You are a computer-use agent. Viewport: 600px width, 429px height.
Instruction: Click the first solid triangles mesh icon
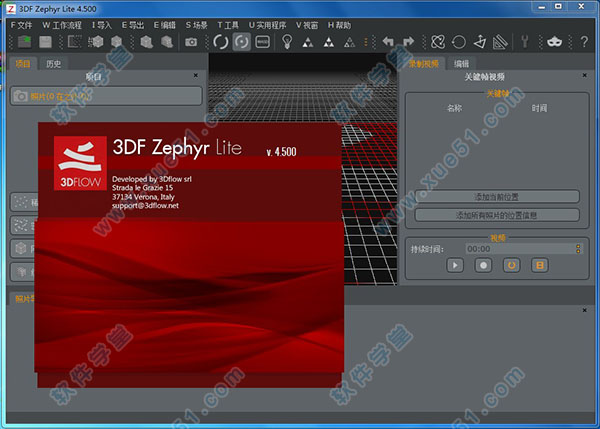click(x=308, y=42)
